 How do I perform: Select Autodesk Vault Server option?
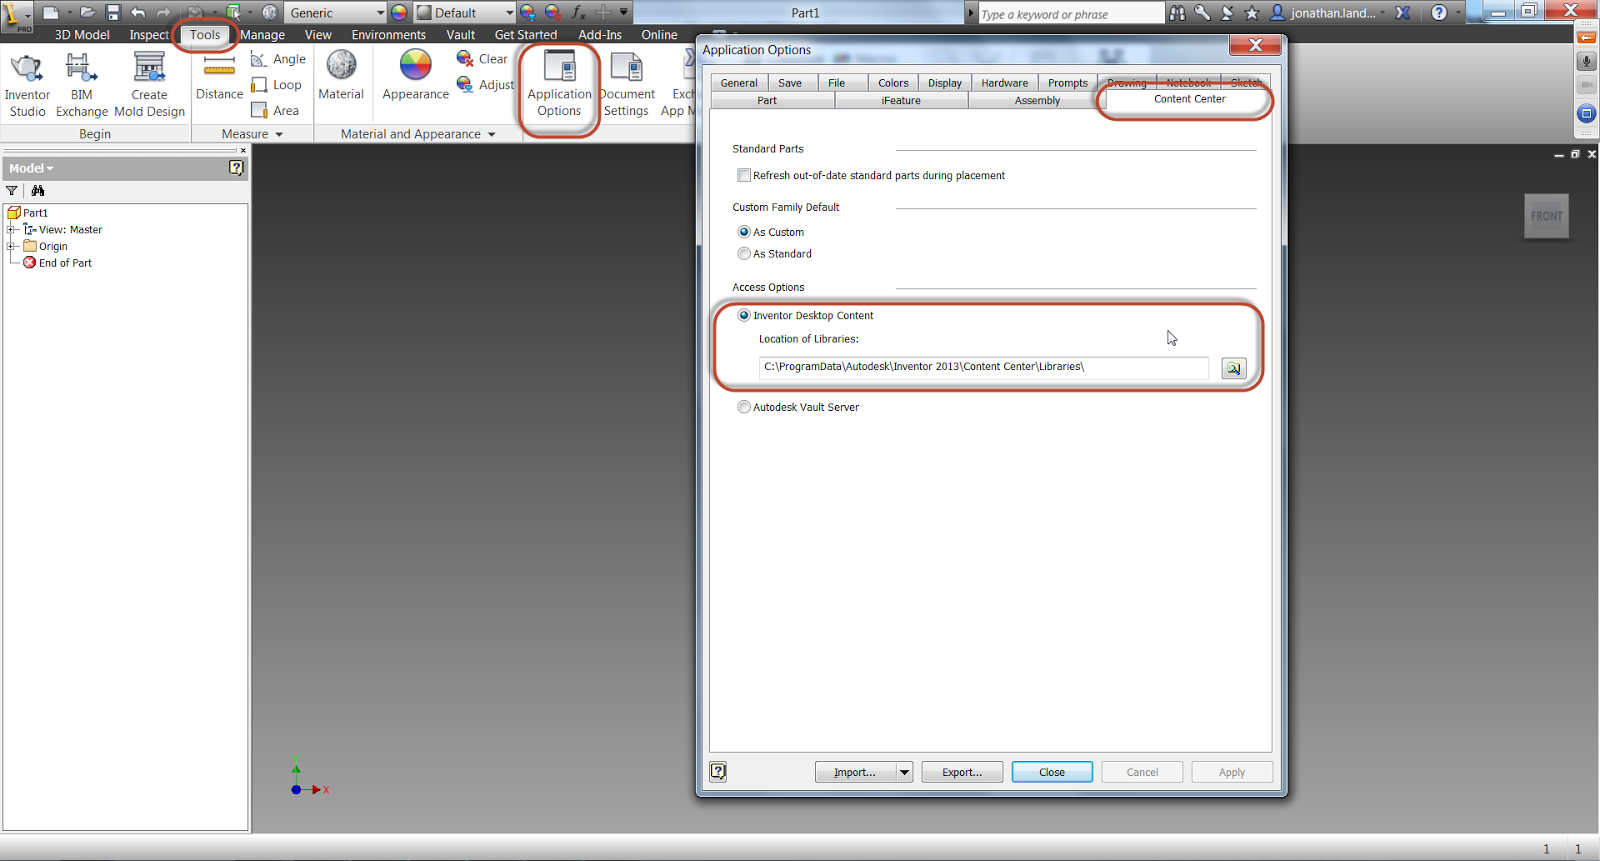click(744, 407)
